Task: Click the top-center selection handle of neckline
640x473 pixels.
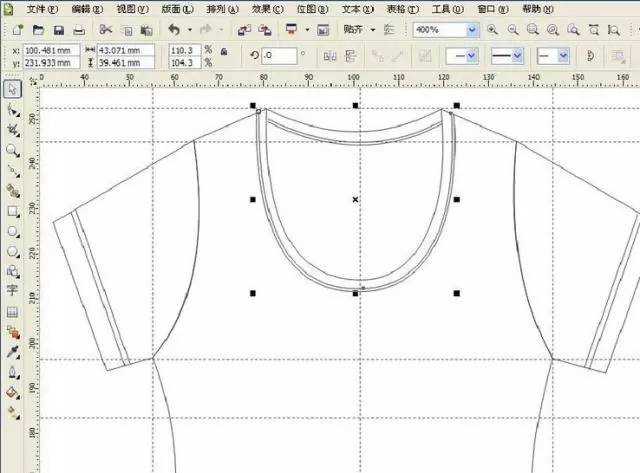Action: pos(355,105)
